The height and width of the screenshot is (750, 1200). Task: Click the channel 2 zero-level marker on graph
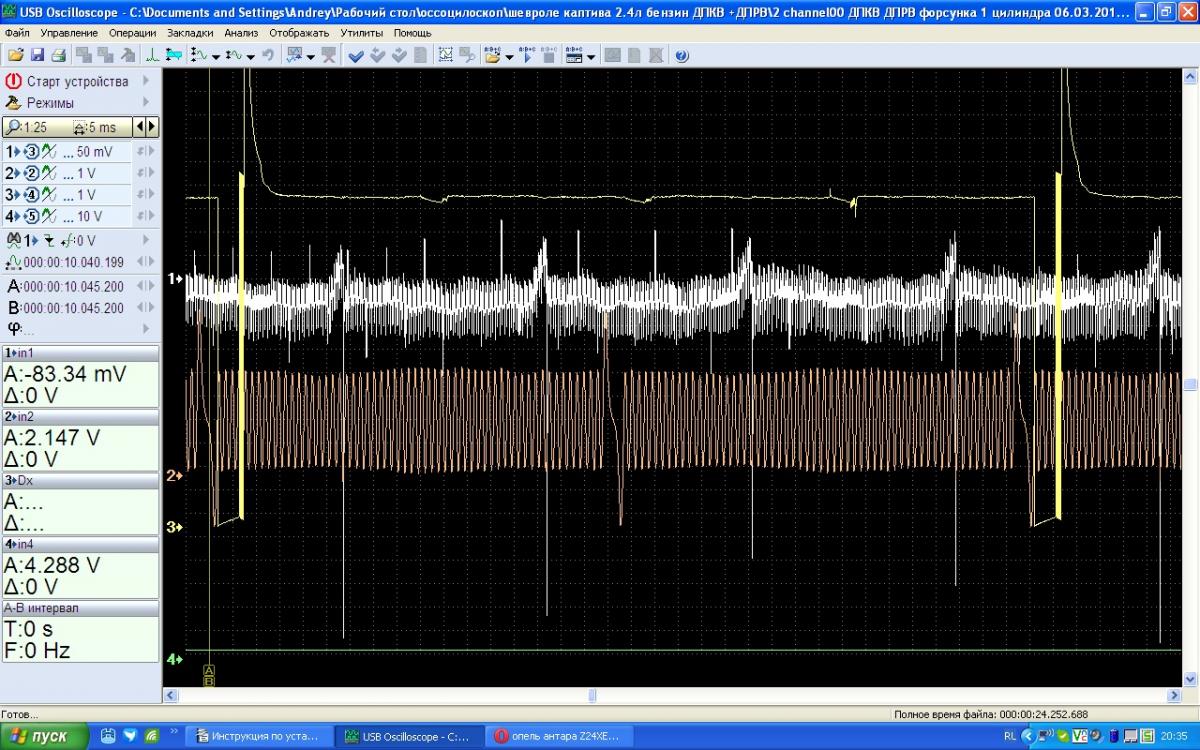tap(174, 475)
